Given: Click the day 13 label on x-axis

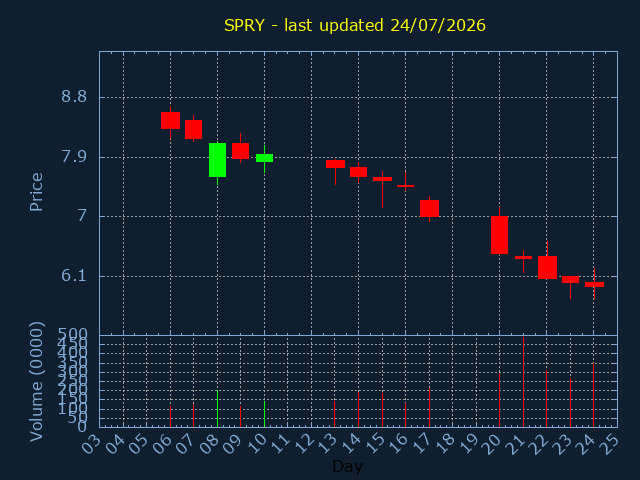Looking at the screenshot, I should pyautogui.click(x=328, y=443).
